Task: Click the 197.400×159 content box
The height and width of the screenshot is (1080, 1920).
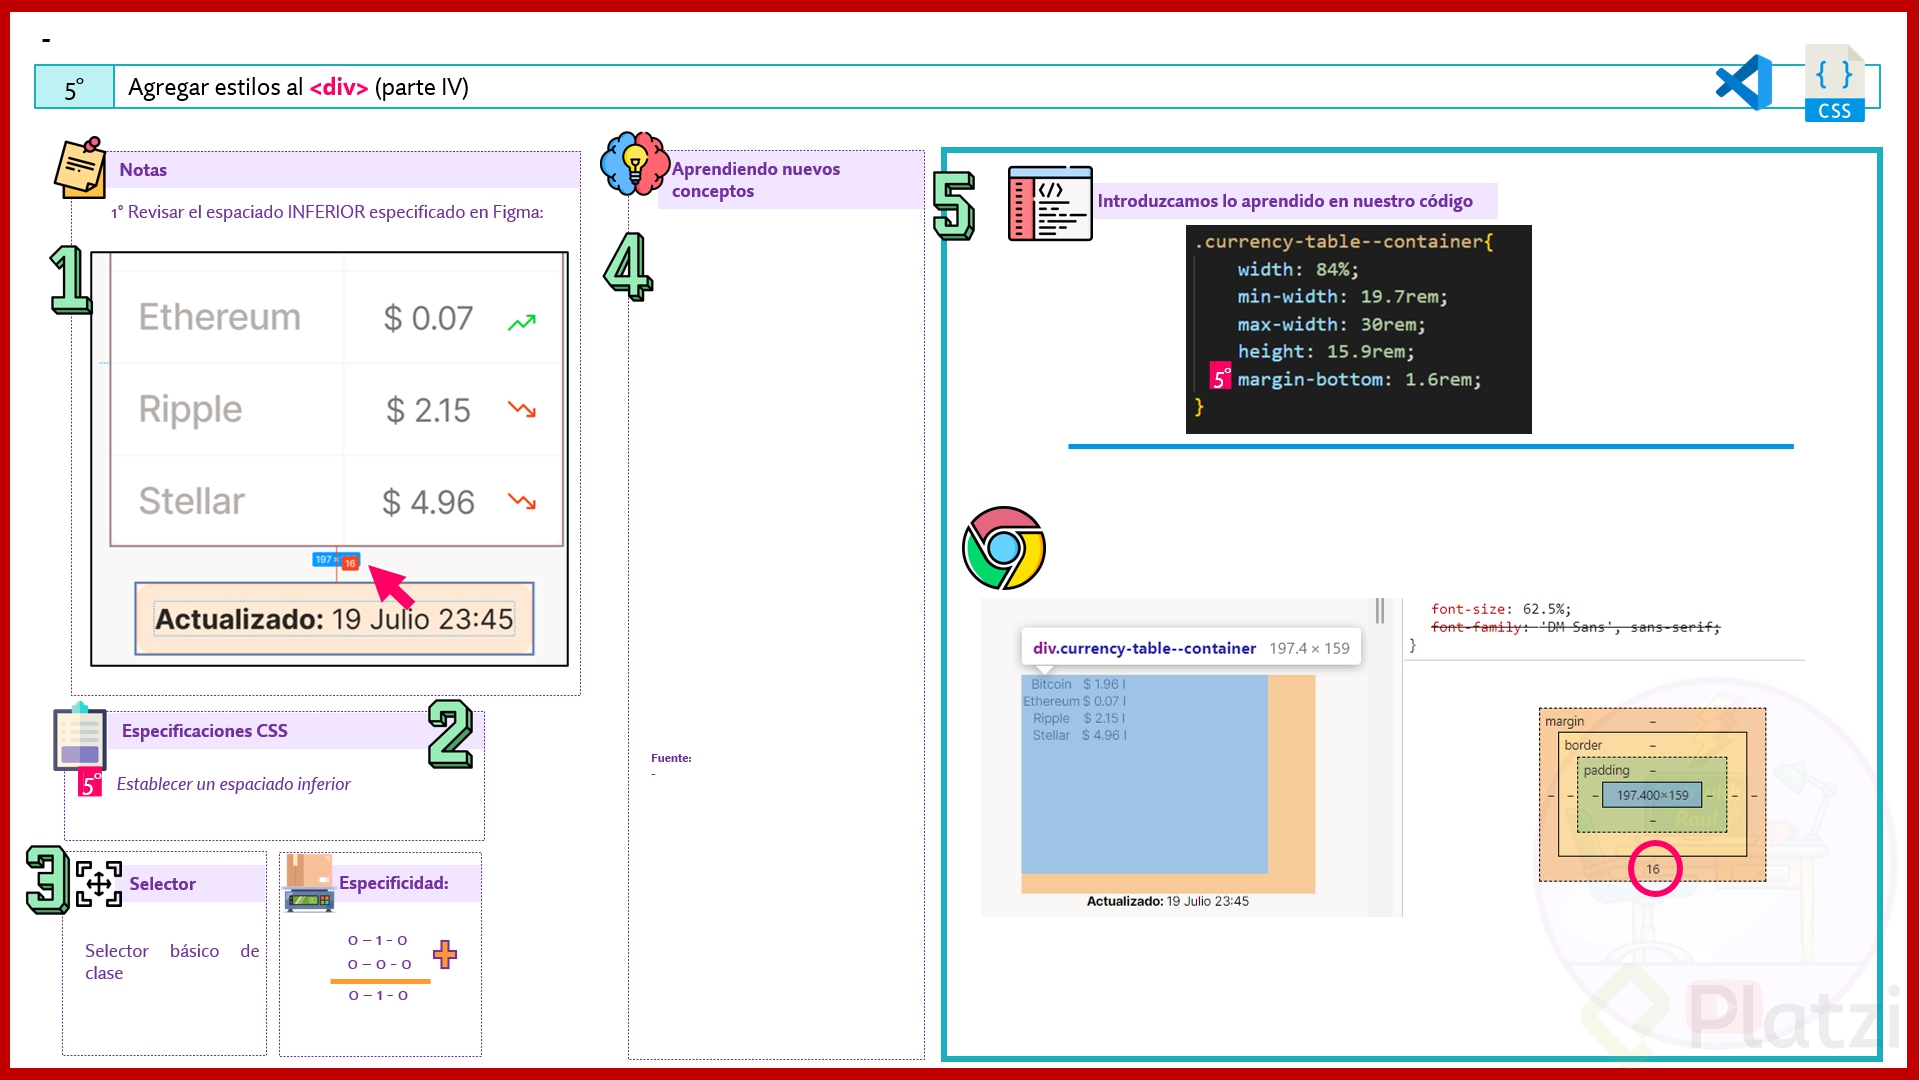Action: coord(1652,795)
